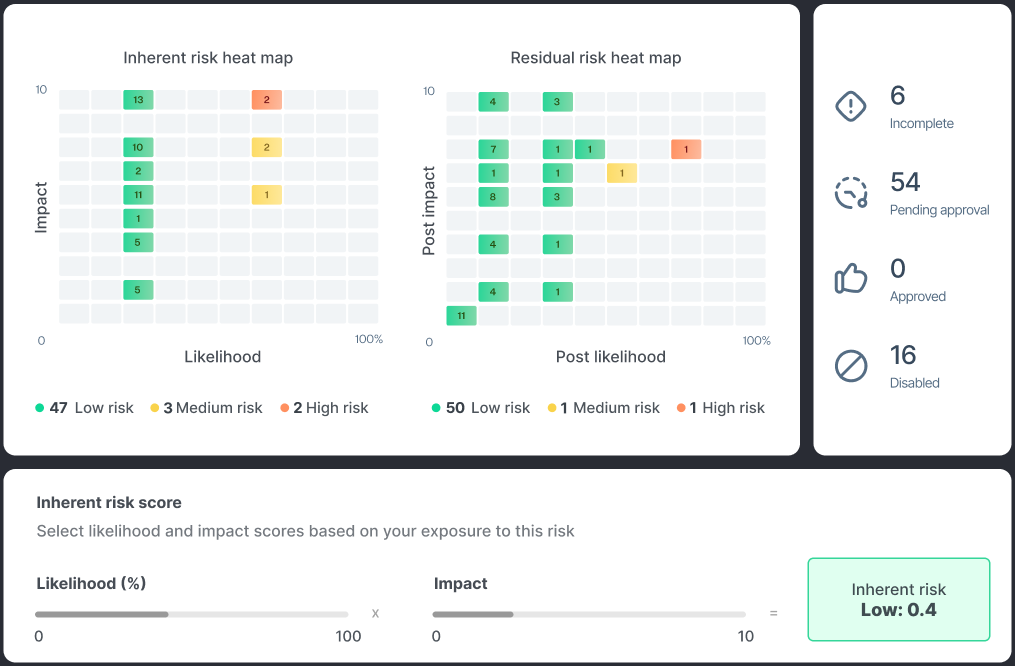Open the 16 Disabled count
Viewport: 1015px width, 666px height.
click(903, 355)
